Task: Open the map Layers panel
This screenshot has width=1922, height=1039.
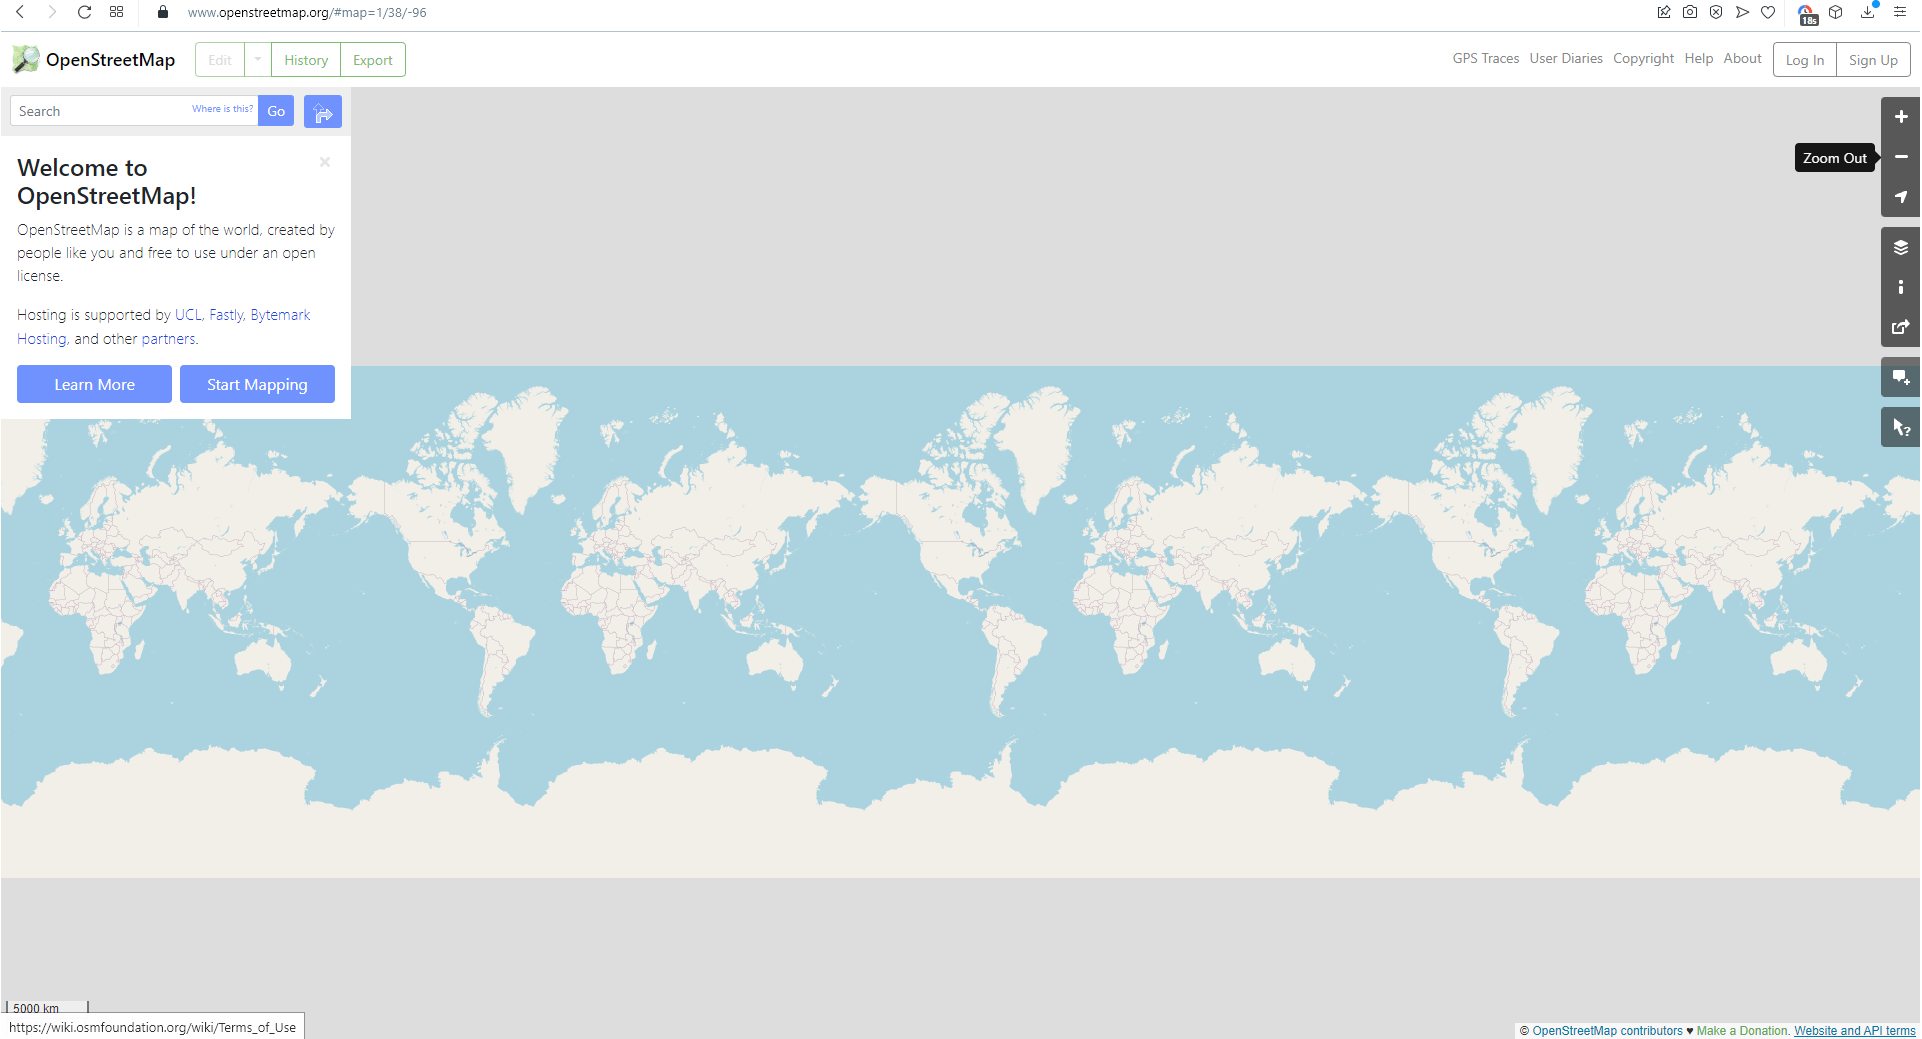Action: tap(1900, 247)
